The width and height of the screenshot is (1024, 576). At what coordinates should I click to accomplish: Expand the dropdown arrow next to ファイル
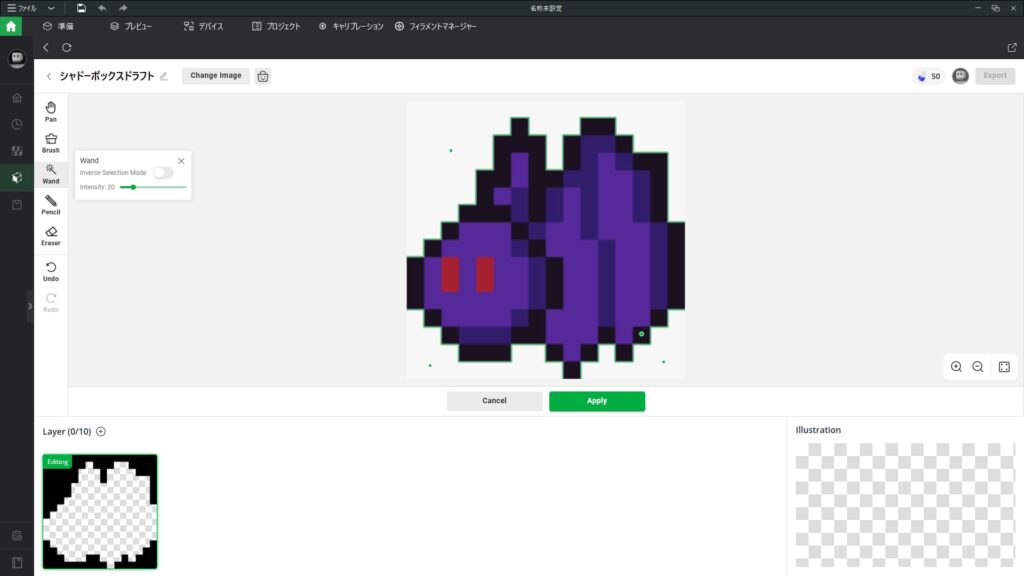(x=51, y=8)
